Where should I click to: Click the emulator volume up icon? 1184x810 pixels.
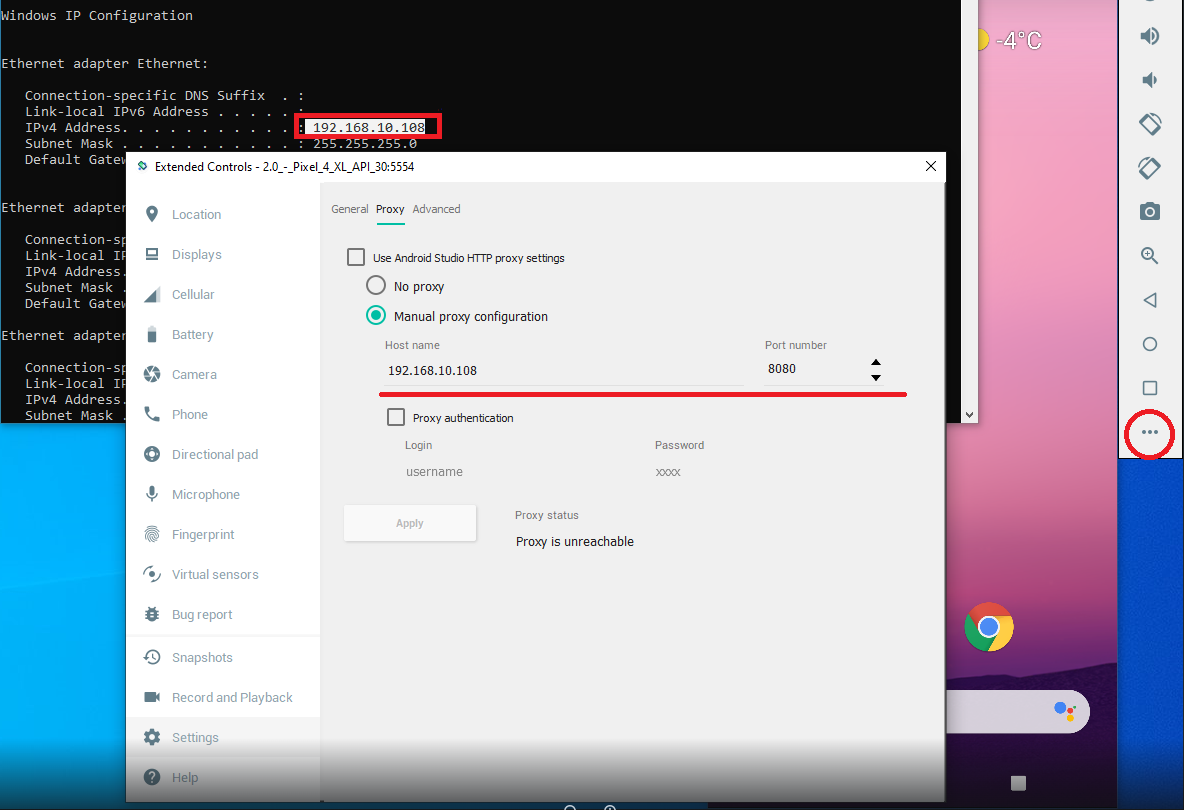1149,35
